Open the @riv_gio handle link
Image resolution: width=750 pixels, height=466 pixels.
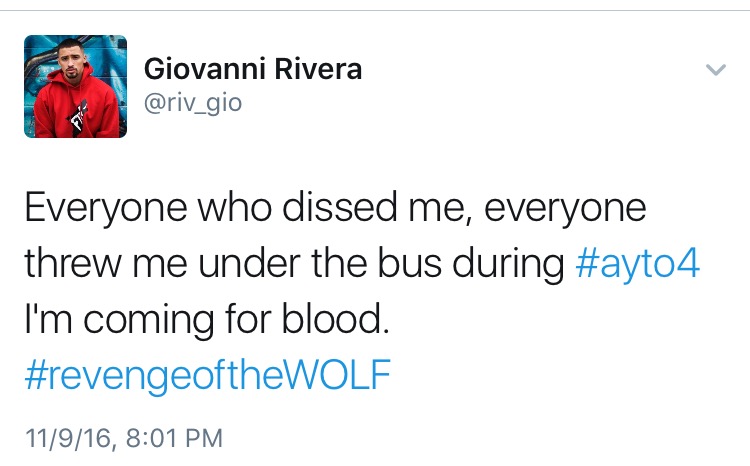193,103
